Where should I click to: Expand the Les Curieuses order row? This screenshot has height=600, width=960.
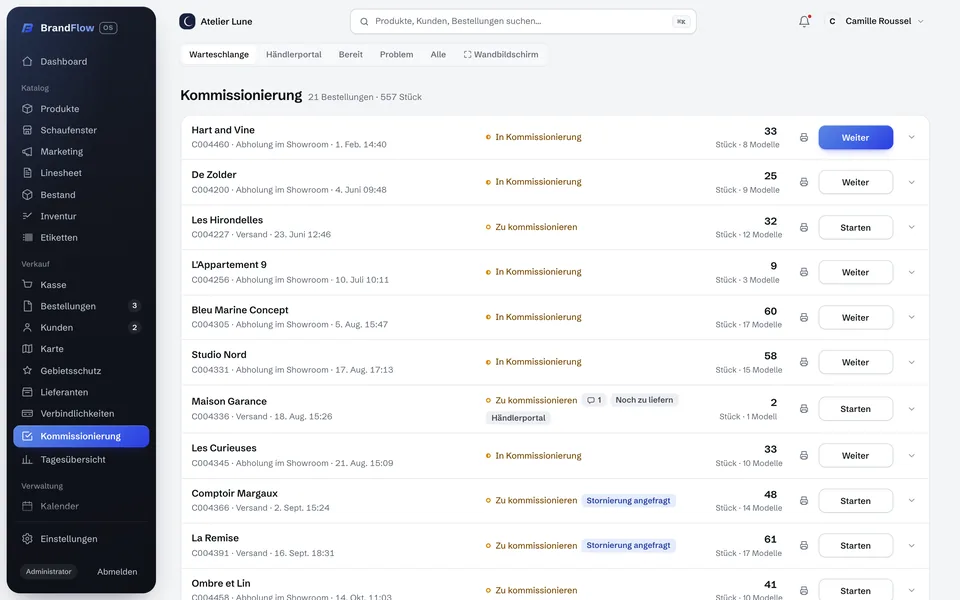912,456
